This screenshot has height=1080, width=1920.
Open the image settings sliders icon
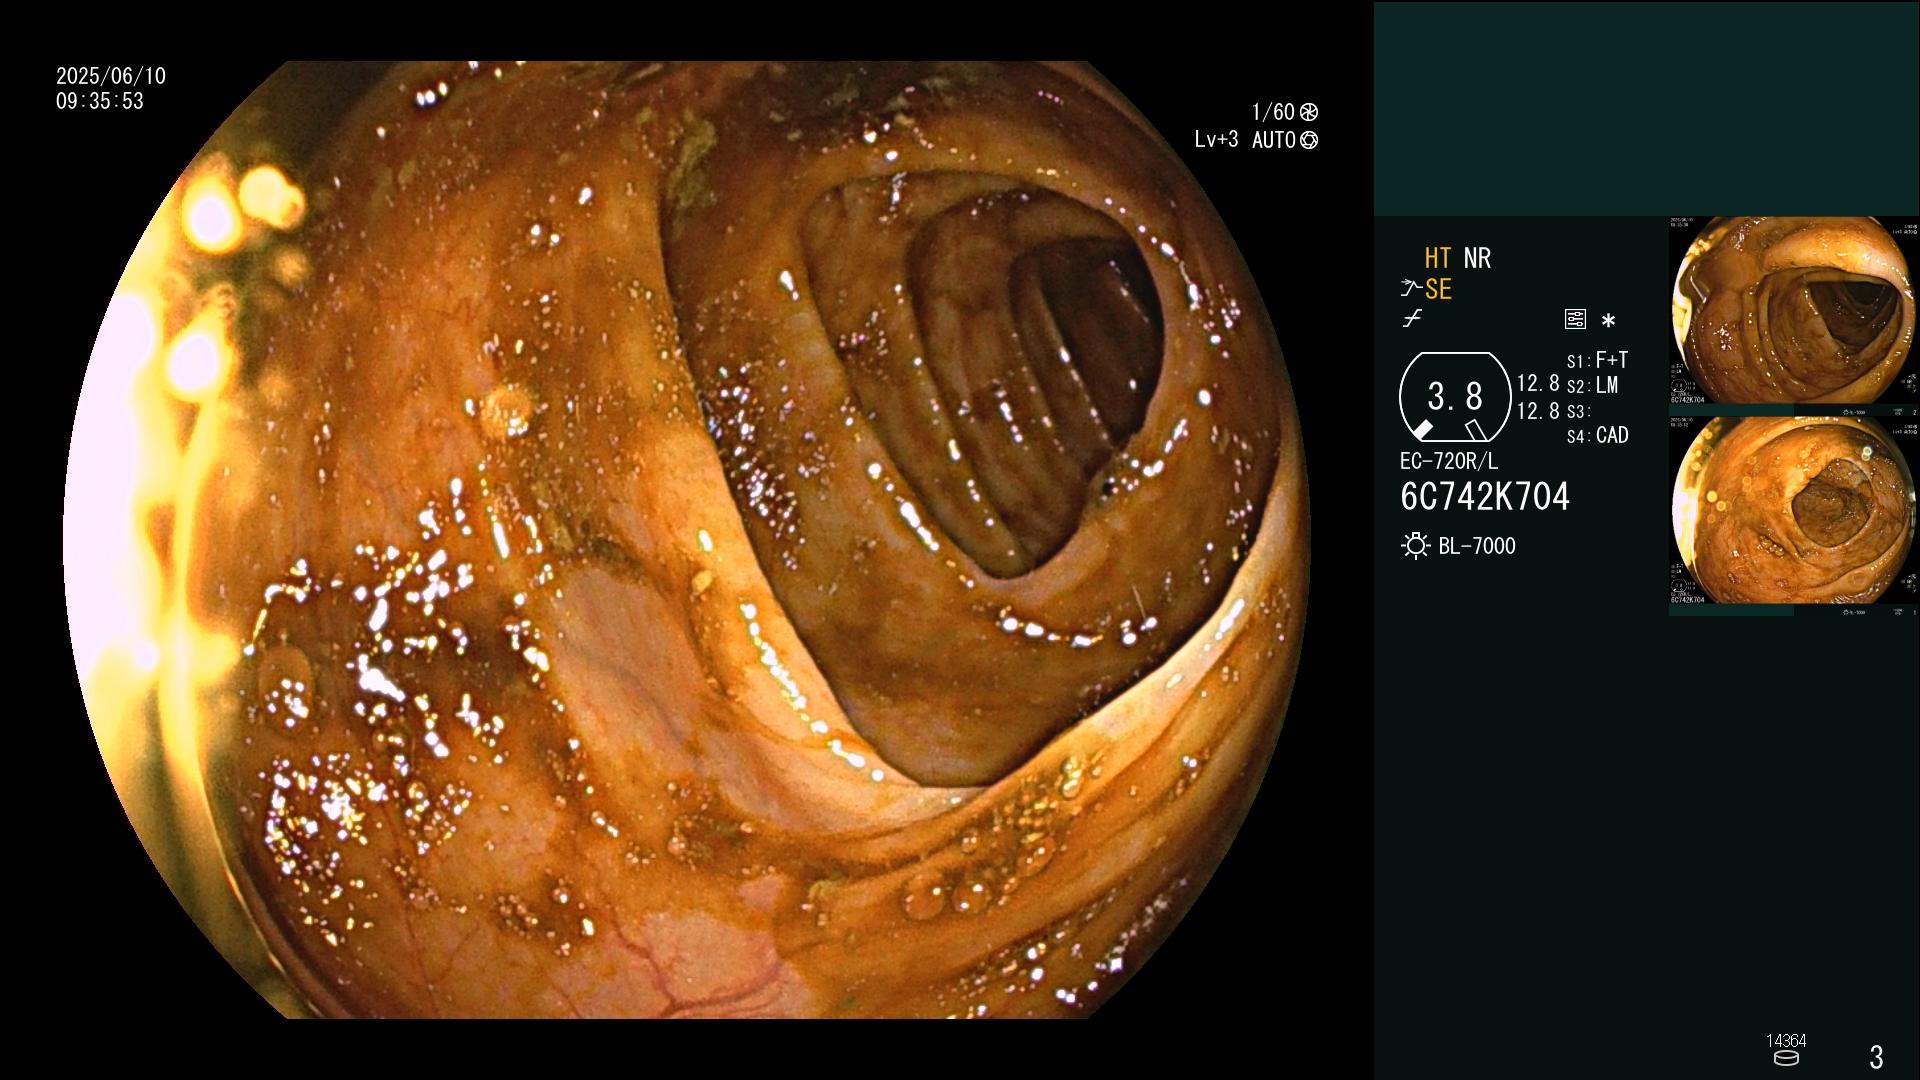[1575, 319]
